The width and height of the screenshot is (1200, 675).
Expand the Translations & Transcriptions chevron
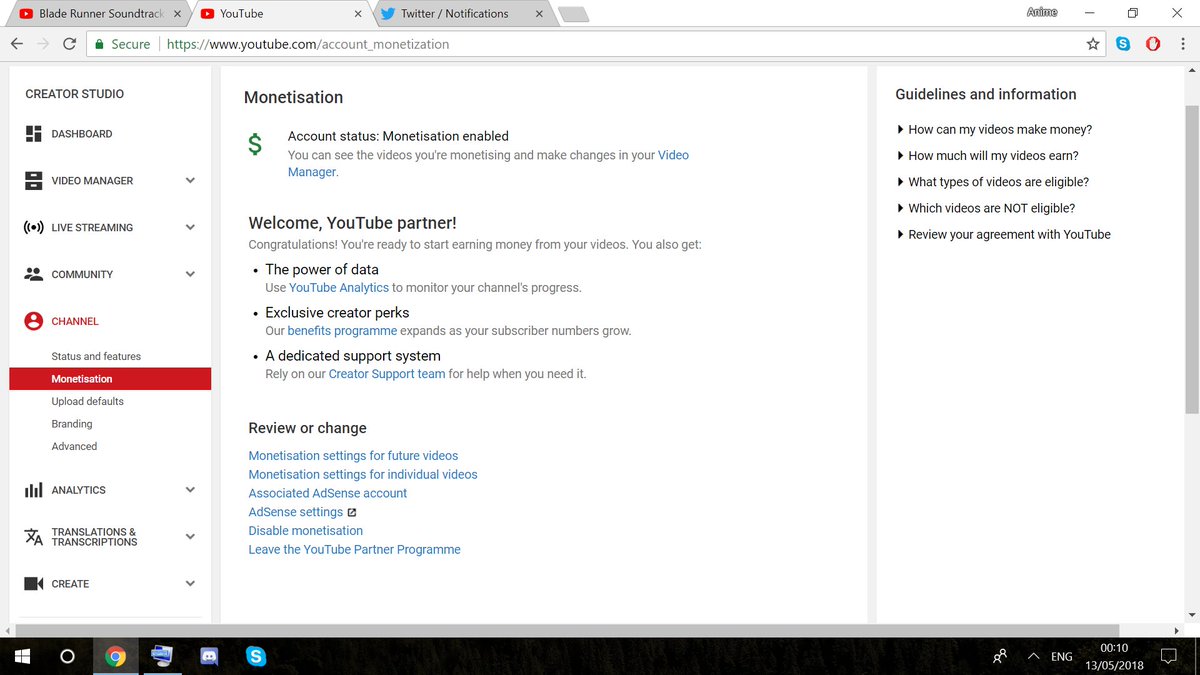click(x=190, y=537)
